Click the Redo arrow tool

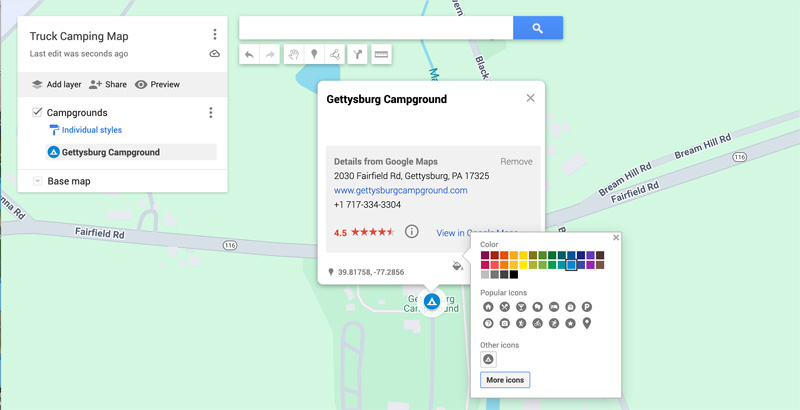point(270,55)
